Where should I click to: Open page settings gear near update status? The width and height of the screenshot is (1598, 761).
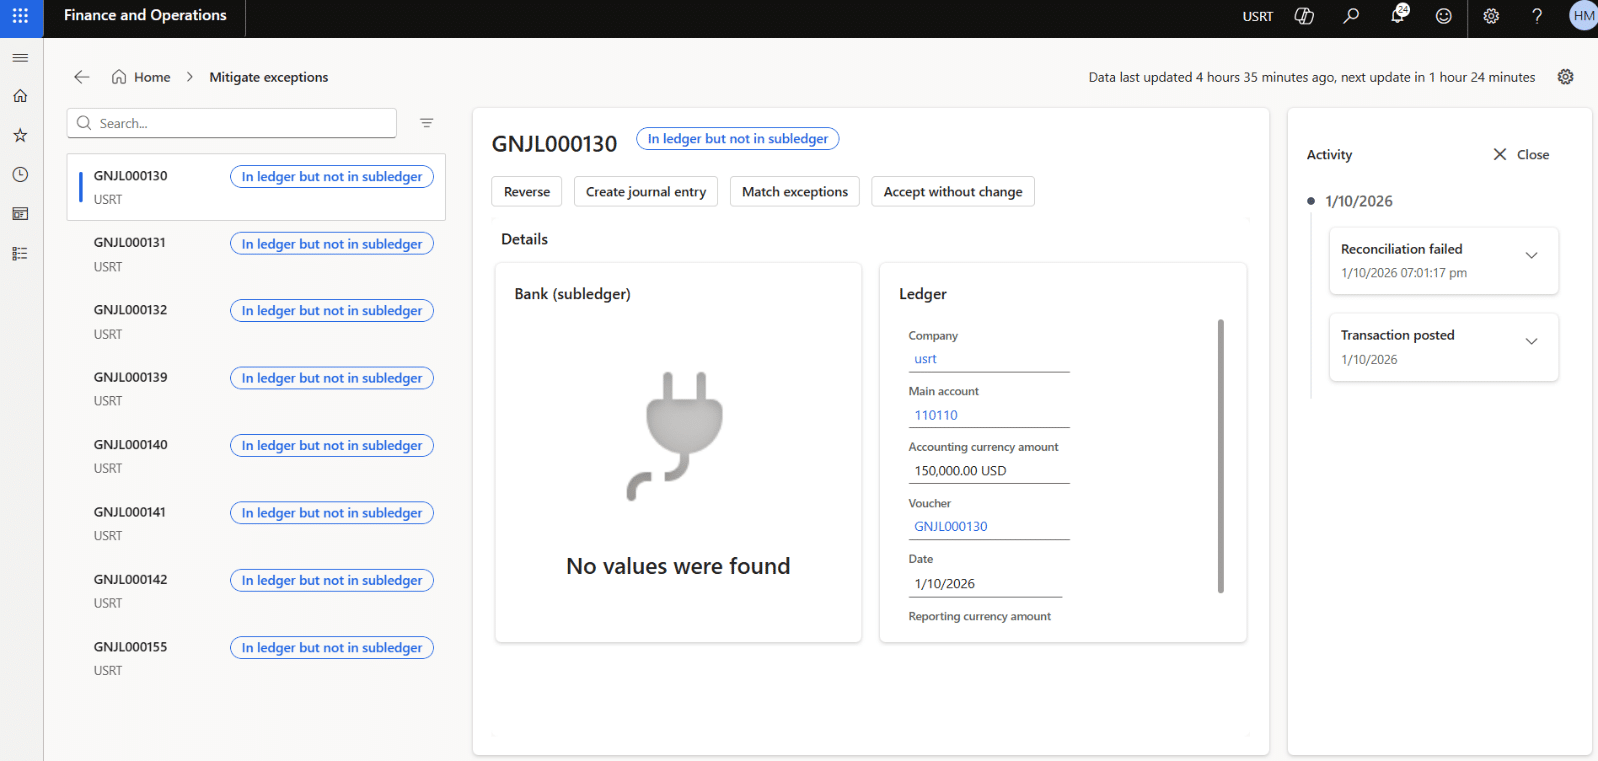[x=1565, y=77]
